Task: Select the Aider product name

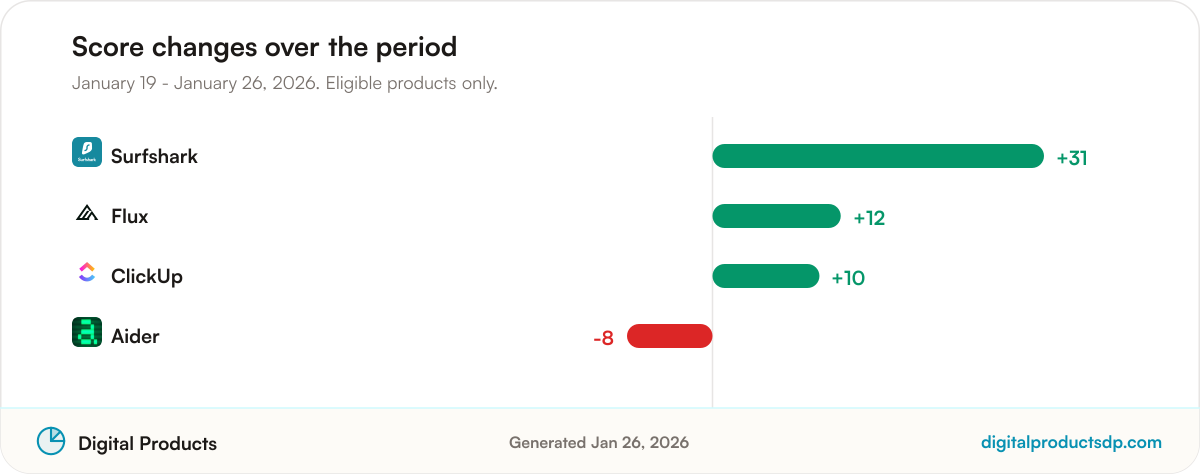Action: pos(135,336)
